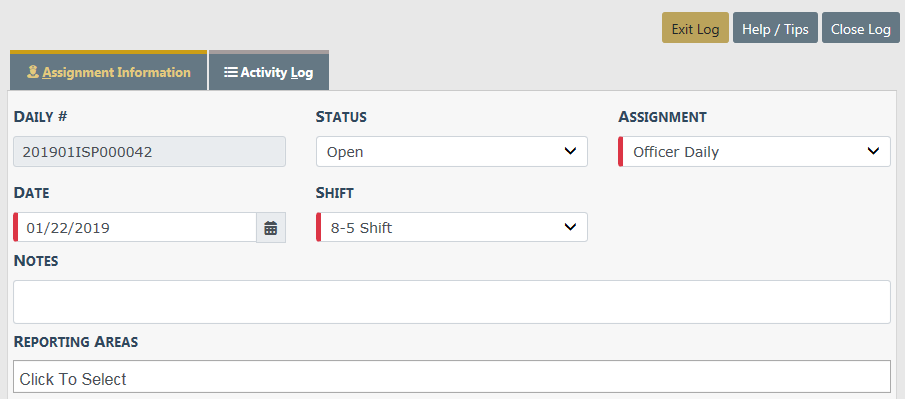Open the calendar date picker icon
Viewport: 905px width, 399px height.
tap(271, 228)
